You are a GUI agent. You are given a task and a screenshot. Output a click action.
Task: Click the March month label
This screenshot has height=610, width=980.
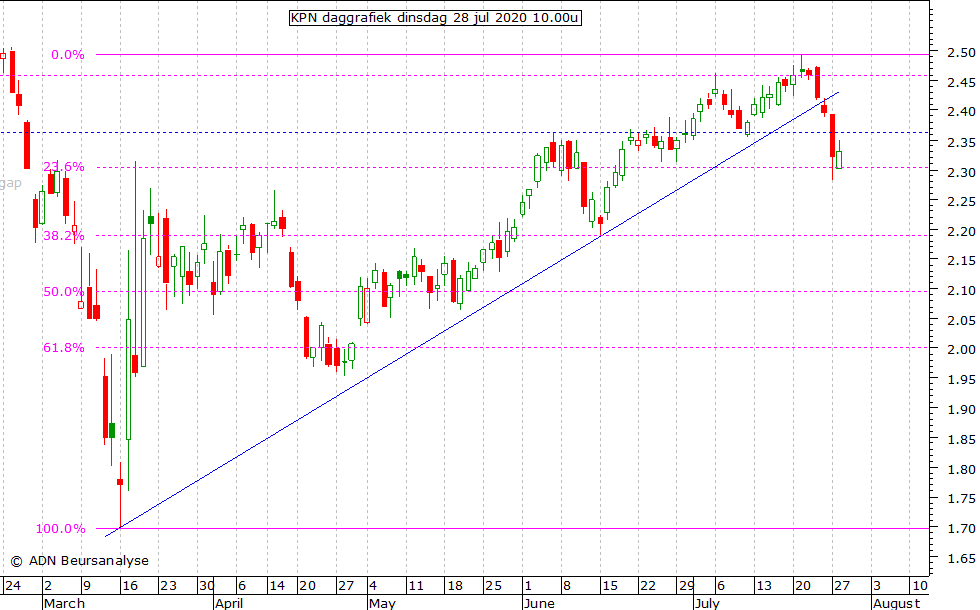64,603
